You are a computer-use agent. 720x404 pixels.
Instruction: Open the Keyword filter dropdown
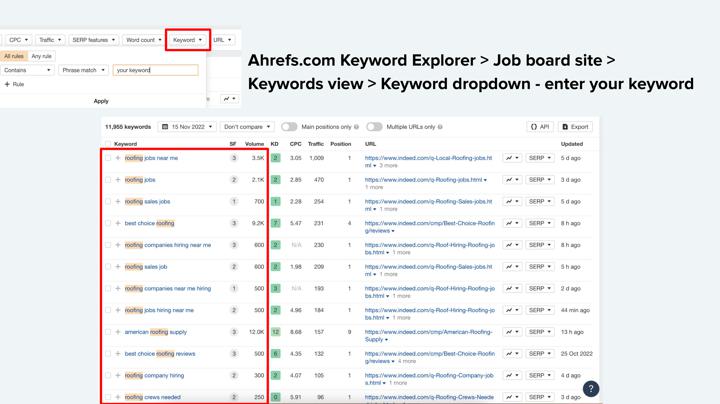[x=187, y=40]
